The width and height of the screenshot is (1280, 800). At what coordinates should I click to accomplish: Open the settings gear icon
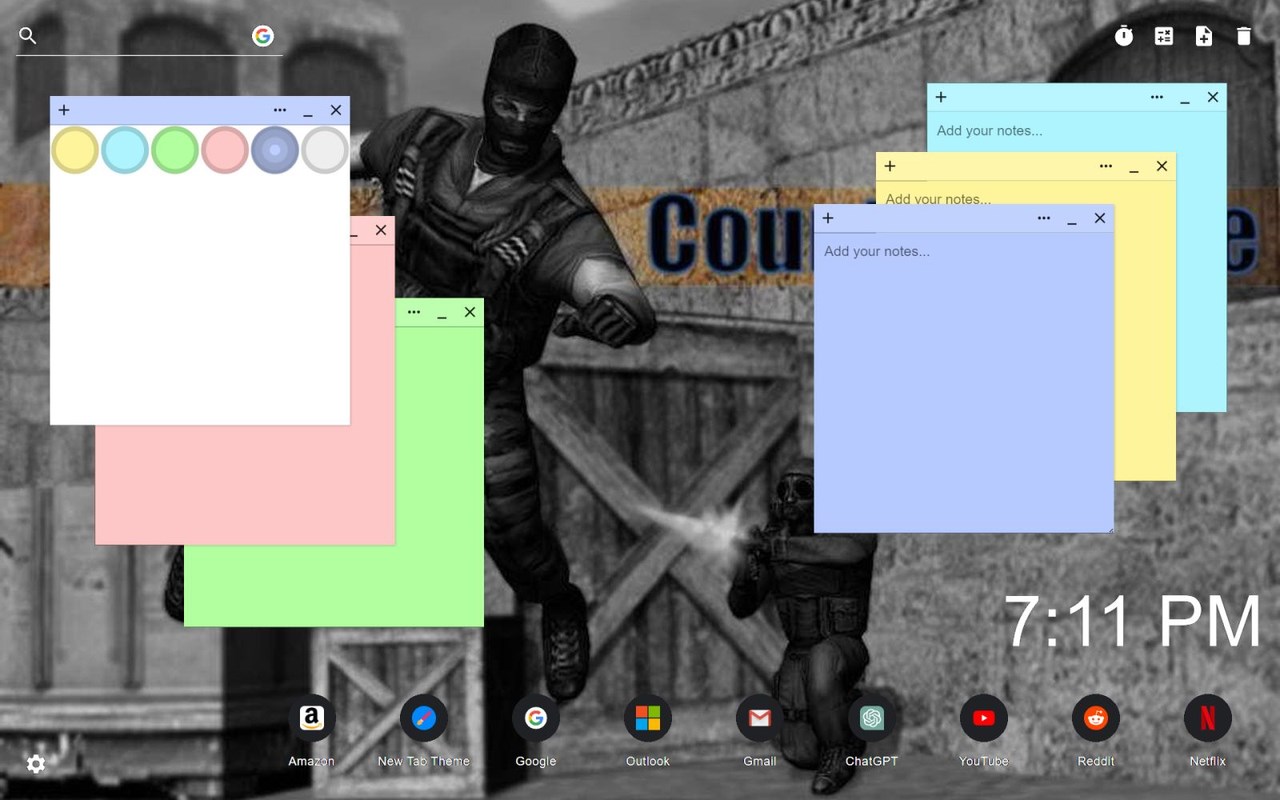pos(36,764)
